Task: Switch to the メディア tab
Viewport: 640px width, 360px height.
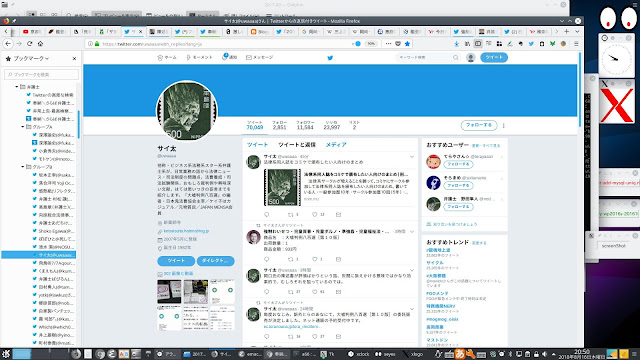Action: click(x=336, y=145)
